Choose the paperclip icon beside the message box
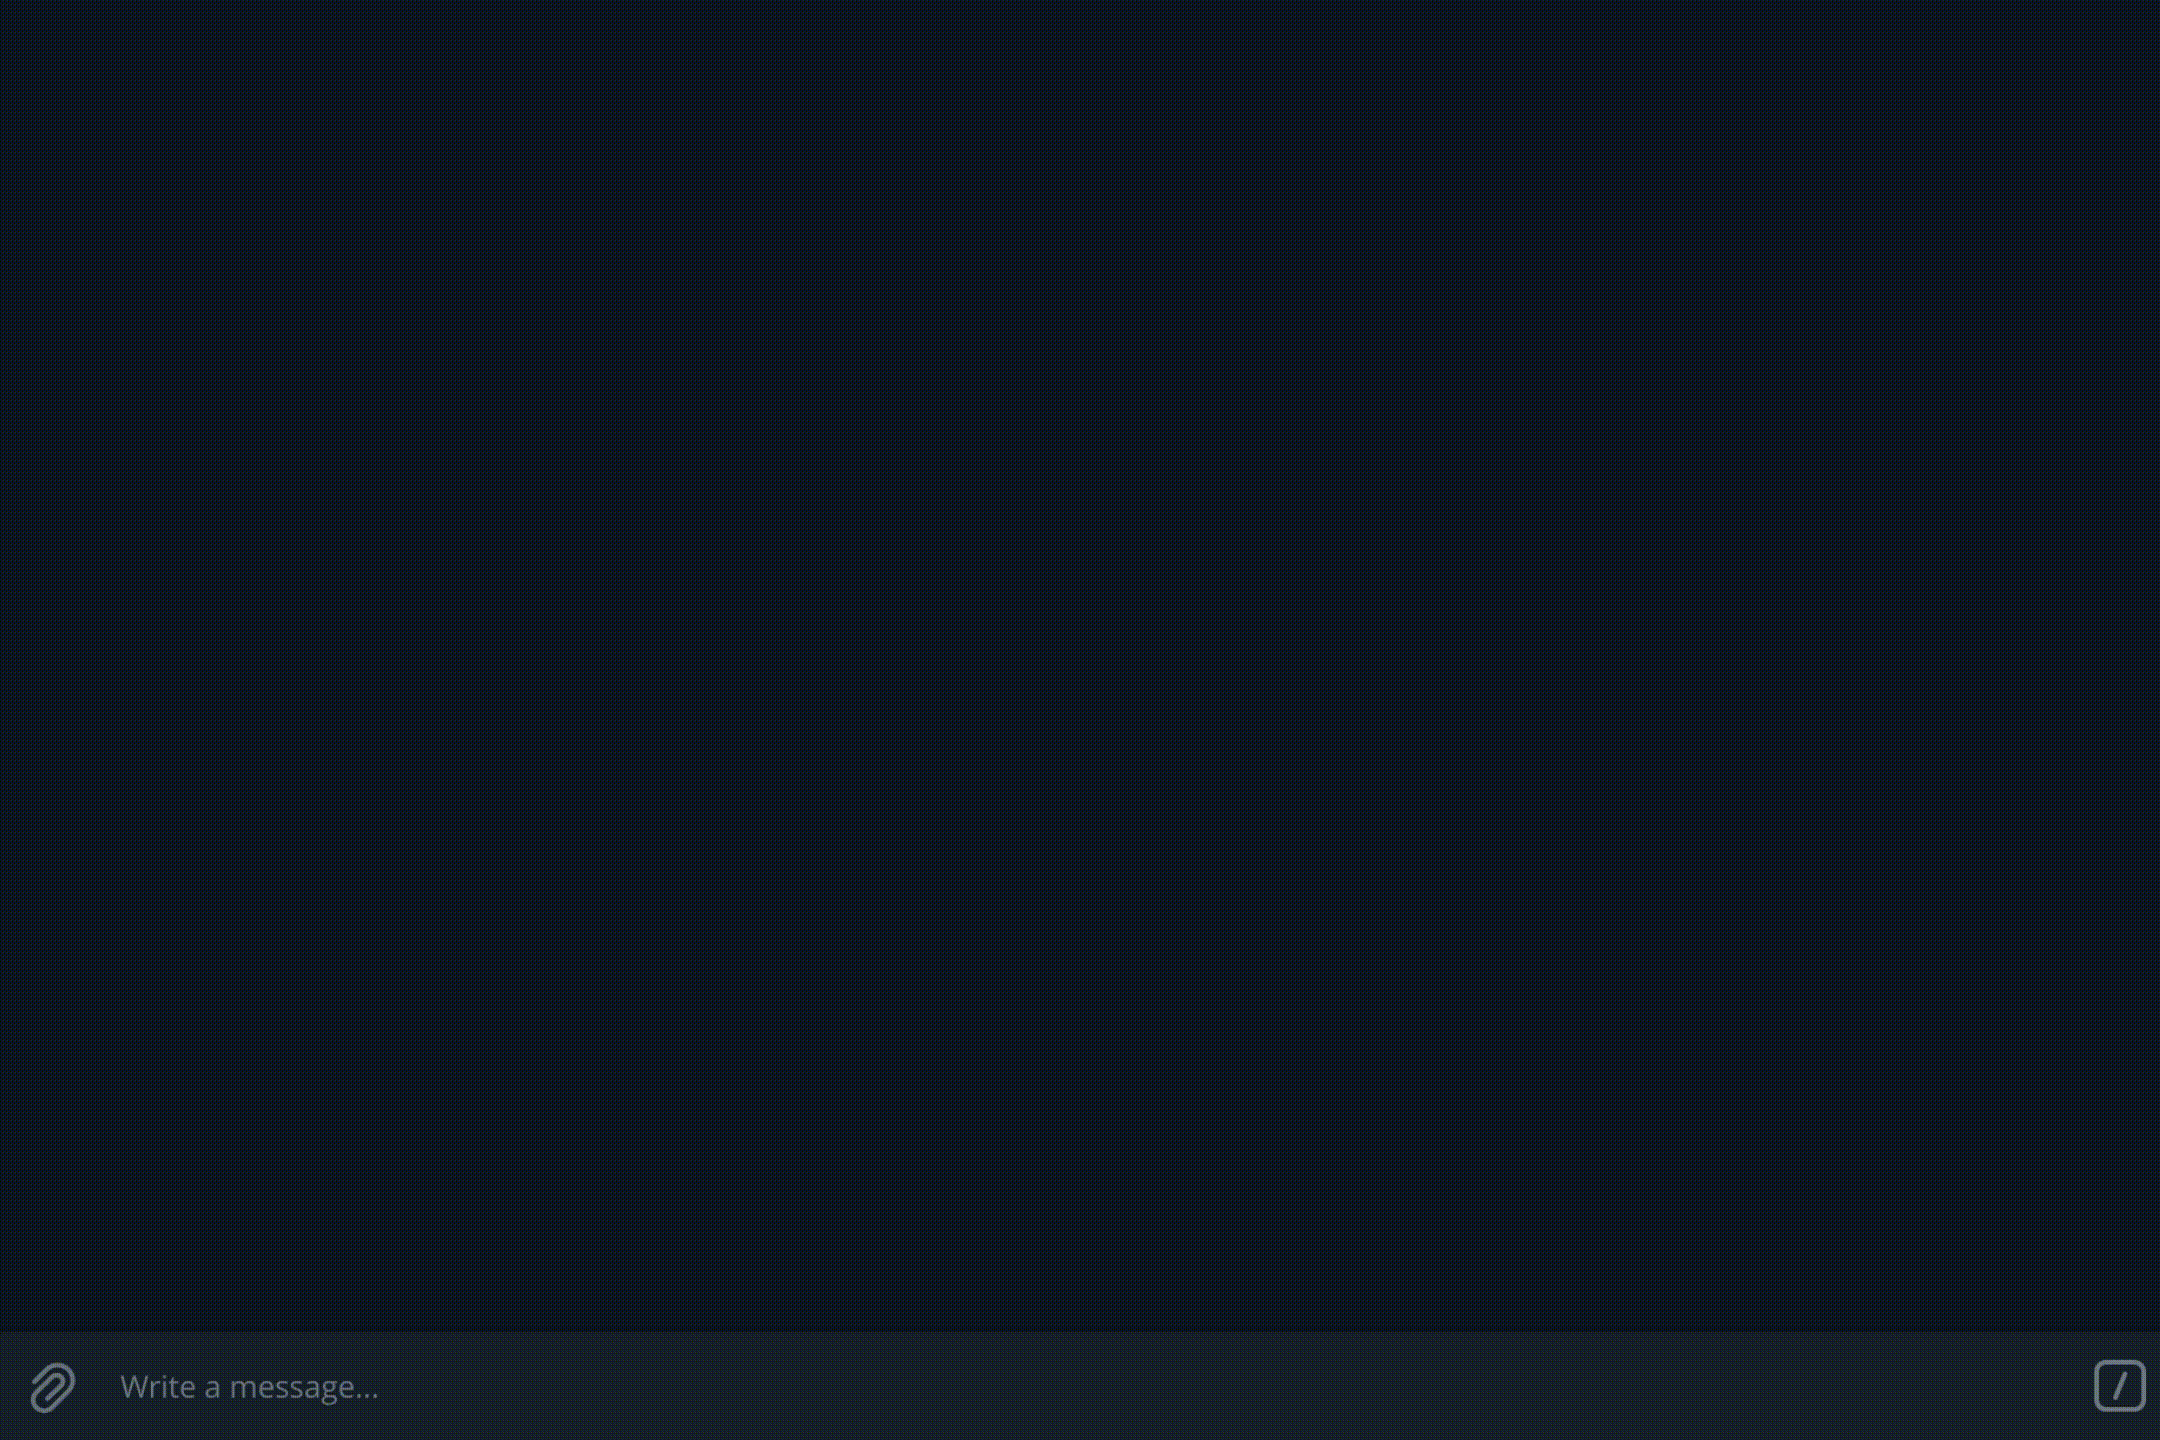The image size is (2160, 1440). pyautogui.click(x=52, y=1387)
